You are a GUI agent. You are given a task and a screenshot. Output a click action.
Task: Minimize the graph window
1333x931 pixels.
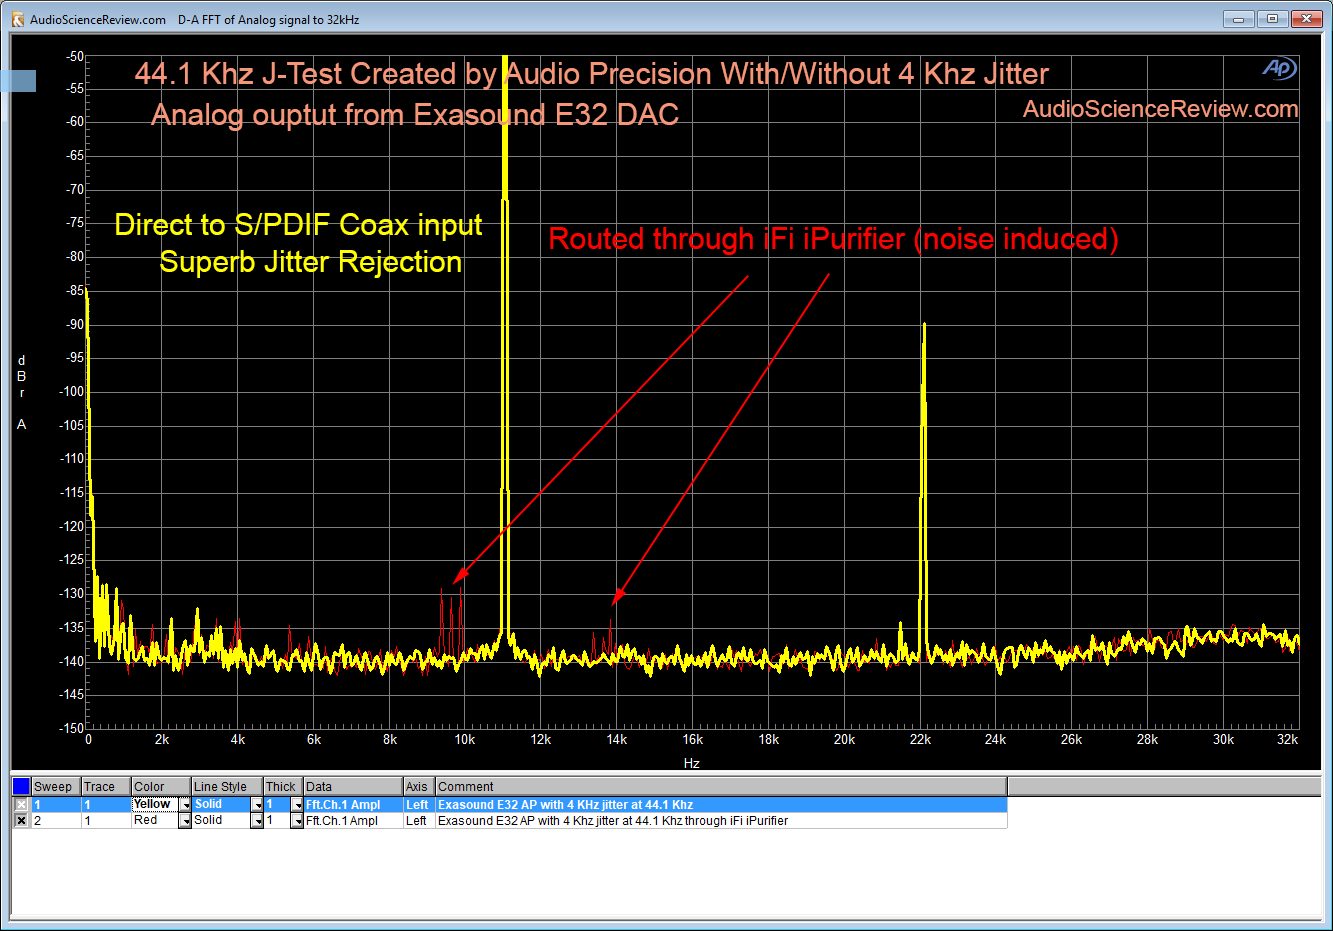coord(1238,19)
